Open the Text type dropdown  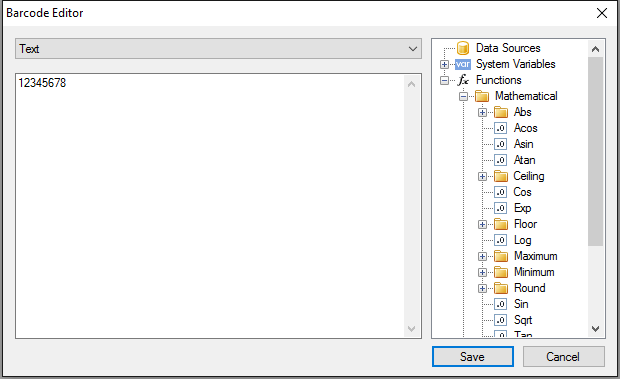tap(218, 49)
